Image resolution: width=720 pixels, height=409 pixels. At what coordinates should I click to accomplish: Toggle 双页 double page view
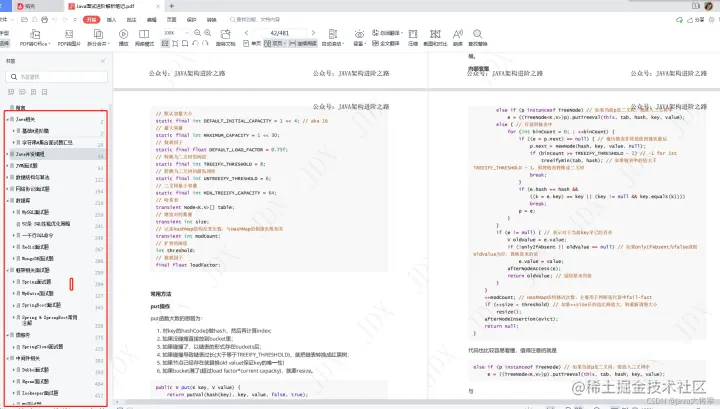coord(275,43)
